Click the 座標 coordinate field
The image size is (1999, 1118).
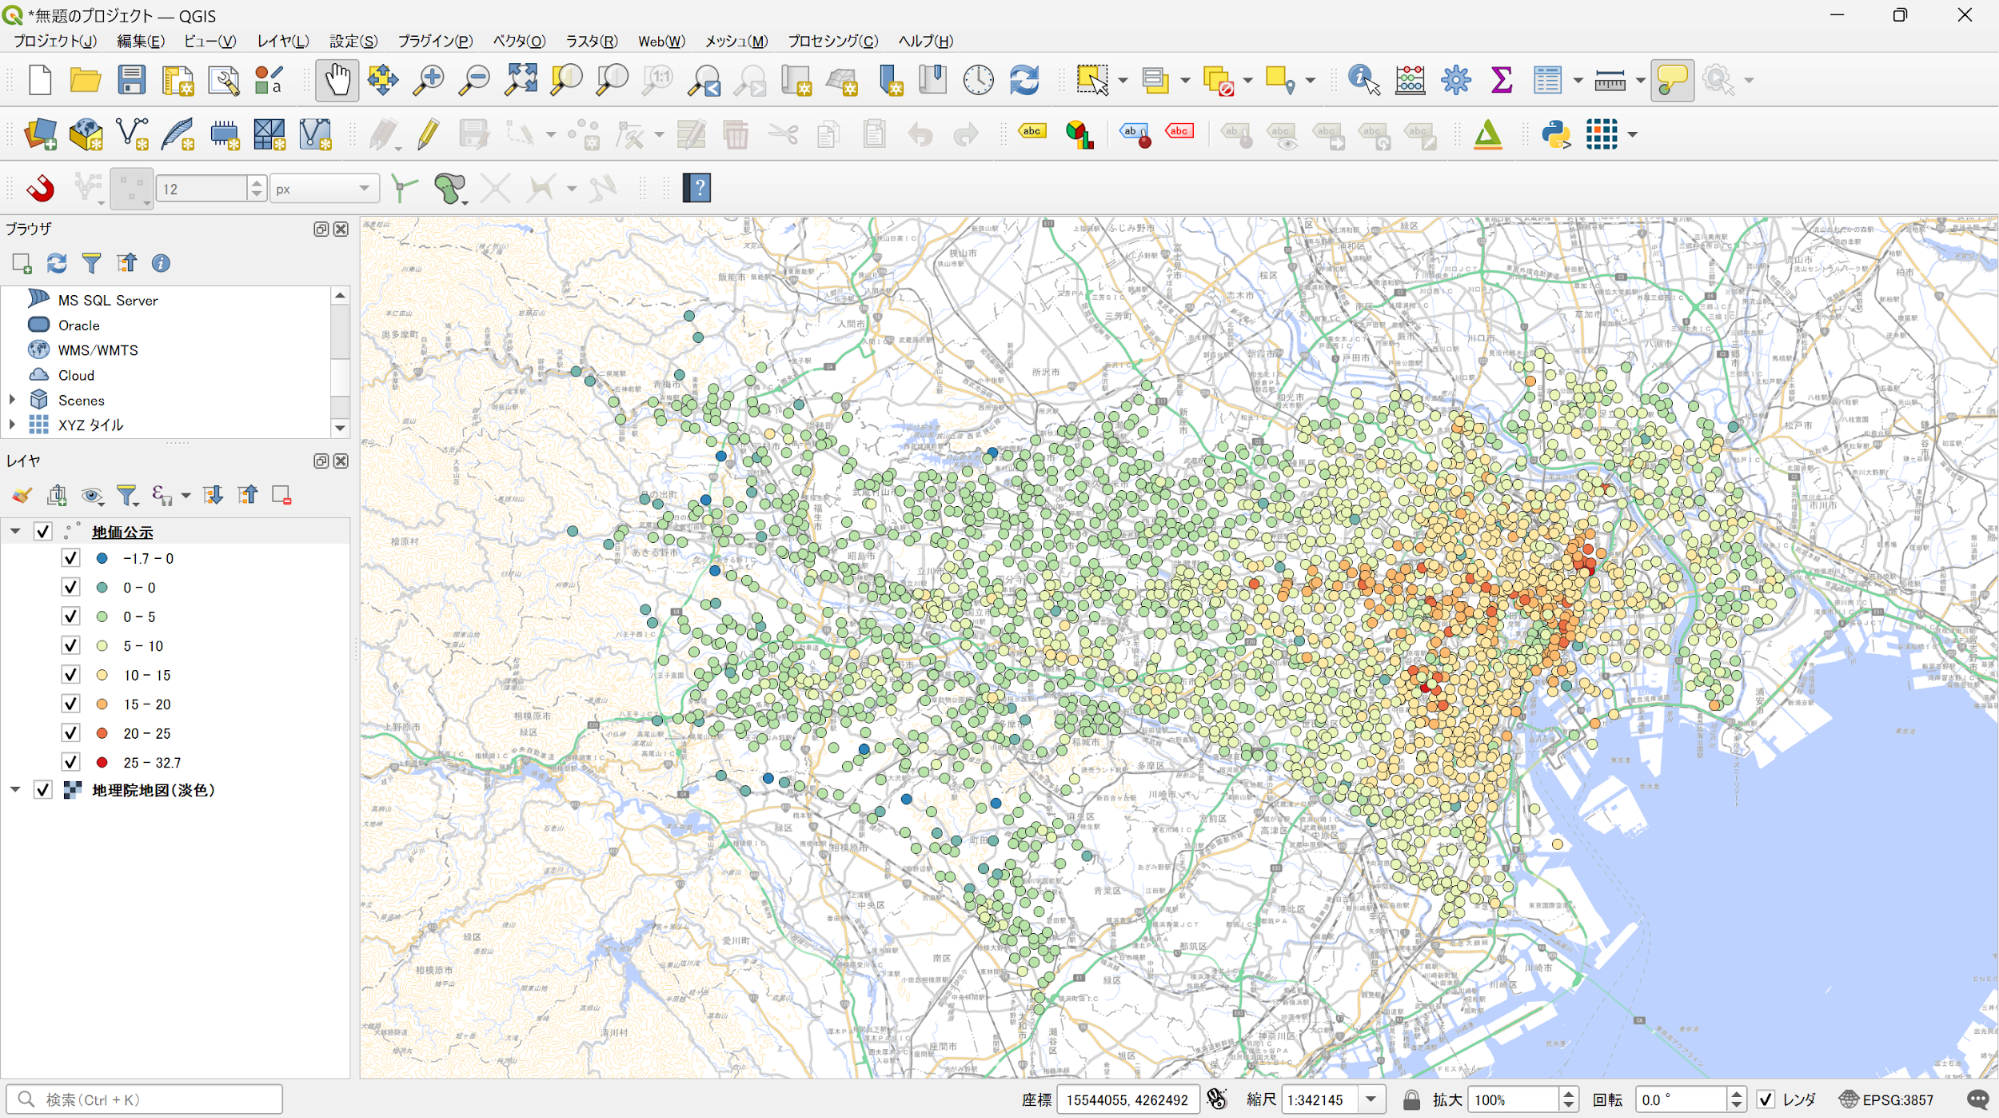1127,1099
